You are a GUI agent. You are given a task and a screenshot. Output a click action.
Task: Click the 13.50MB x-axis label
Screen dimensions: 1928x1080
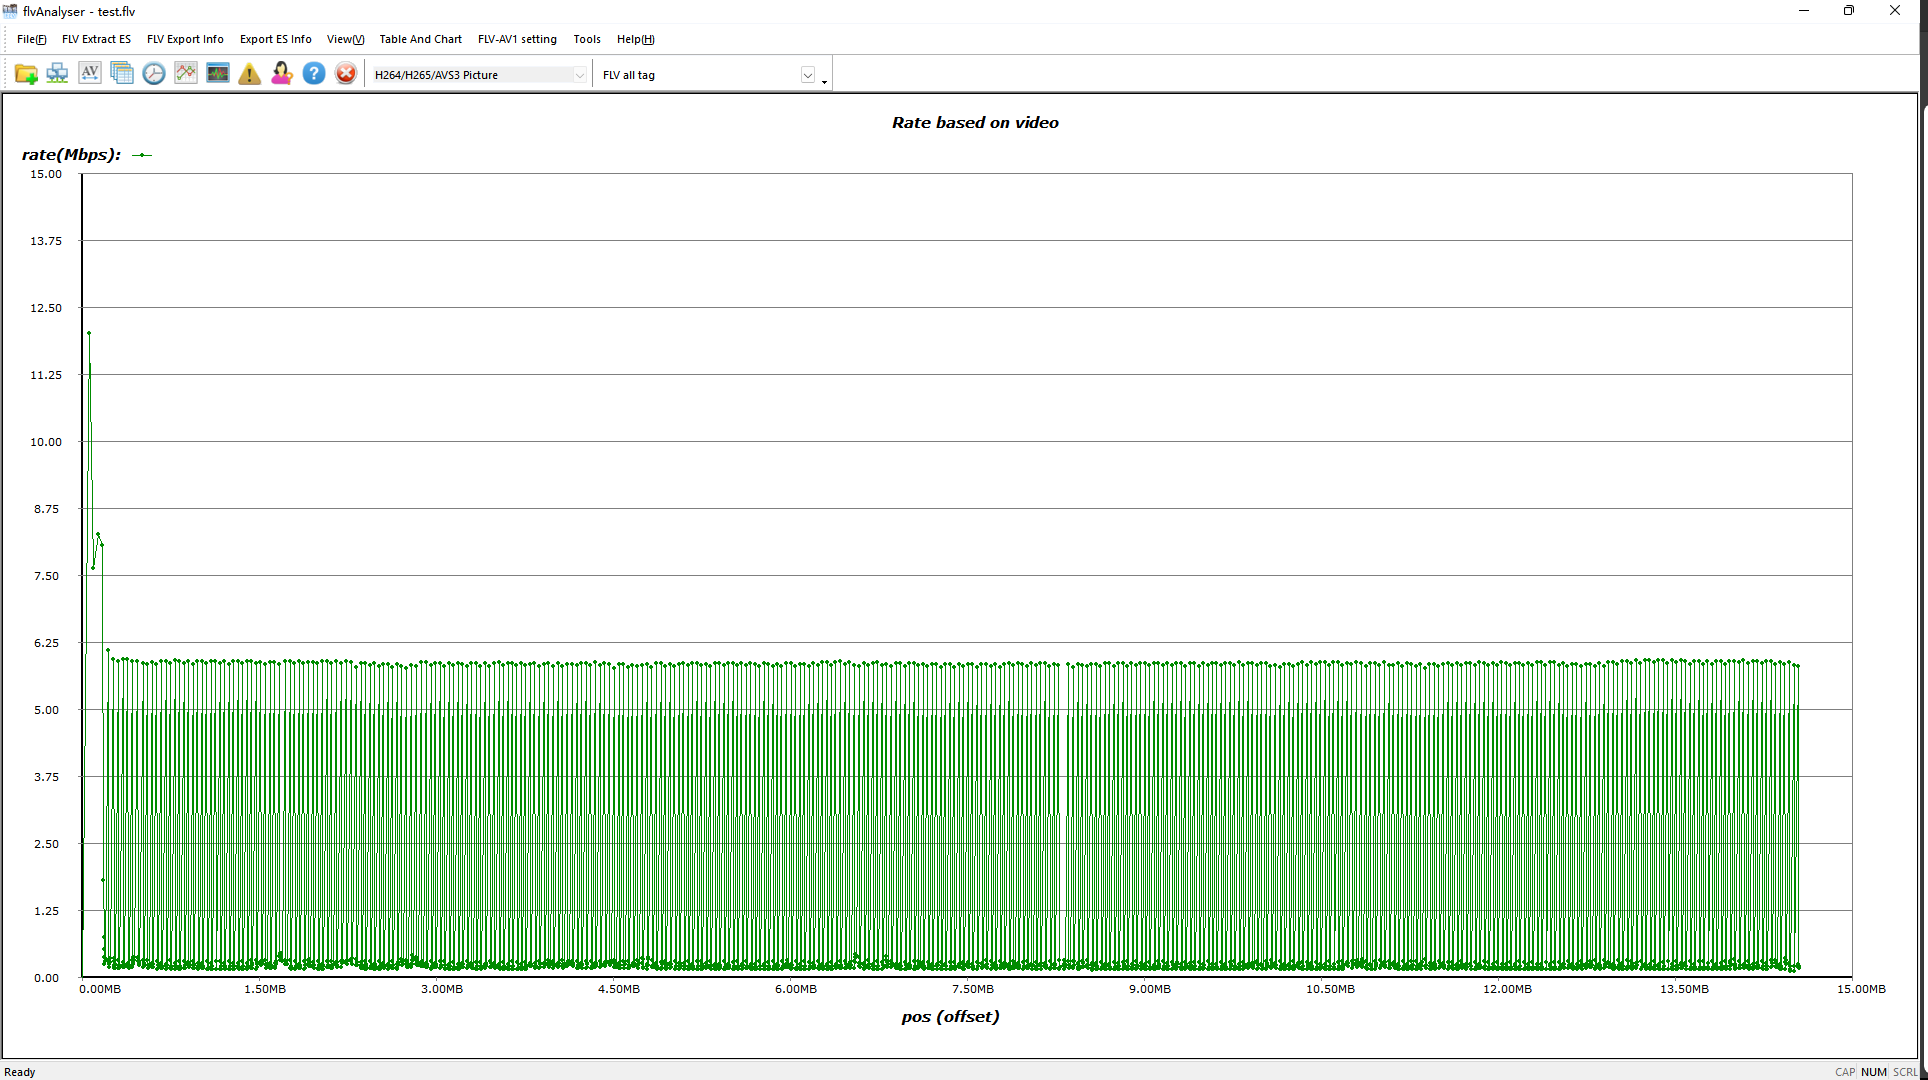[x=1684, y=989]
